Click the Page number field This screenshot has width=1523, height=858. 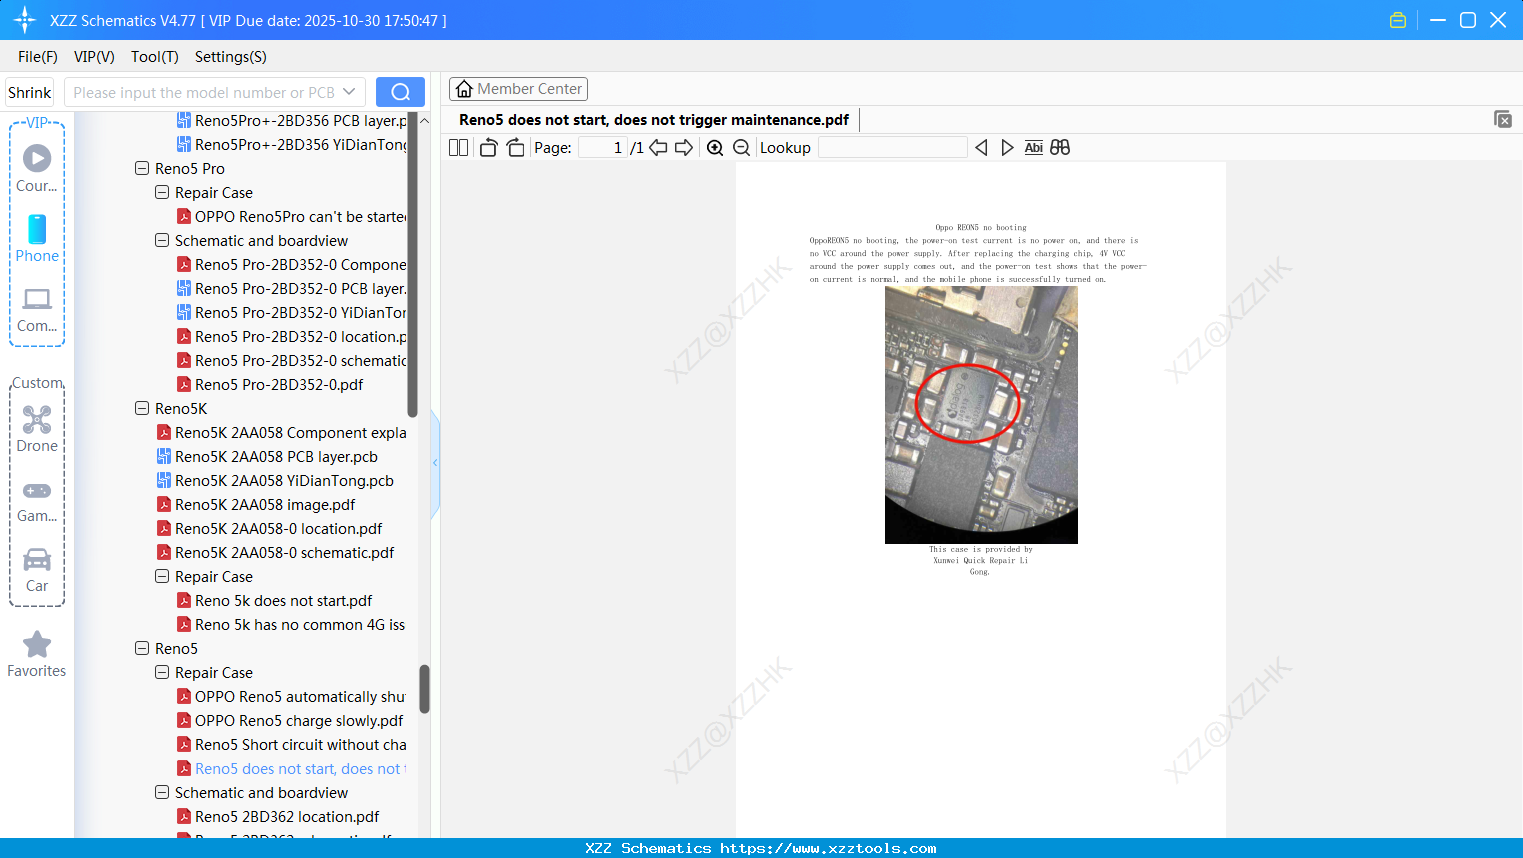[603, 148]
